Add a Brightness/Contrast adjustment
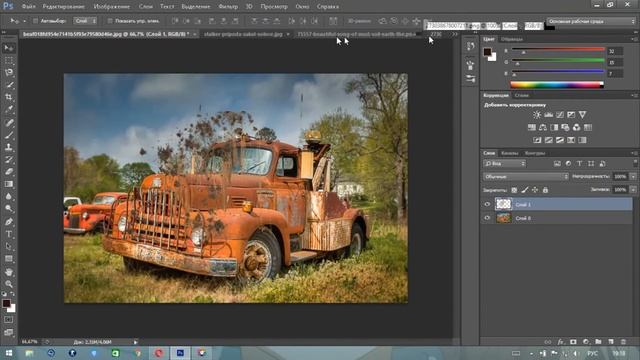Screen dimensions: 640x360 click(537, 115)
